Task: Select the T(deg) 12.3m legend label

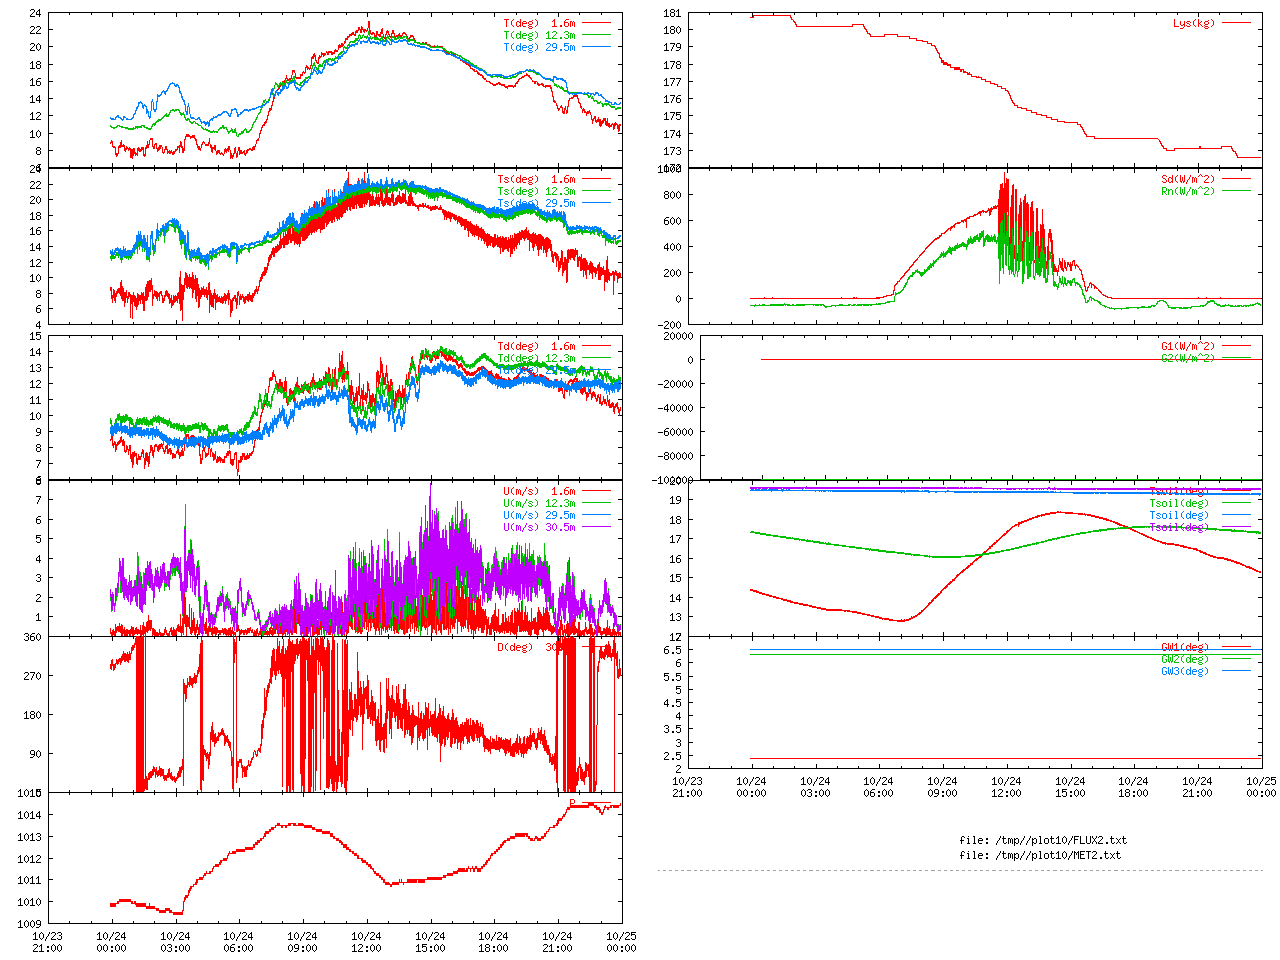Action: coord(539,35)
